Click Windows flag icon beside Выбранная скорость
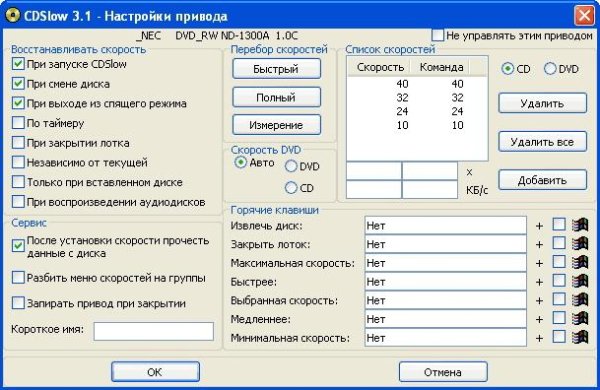Screen dimensions: 600x390 pos(580,300)
